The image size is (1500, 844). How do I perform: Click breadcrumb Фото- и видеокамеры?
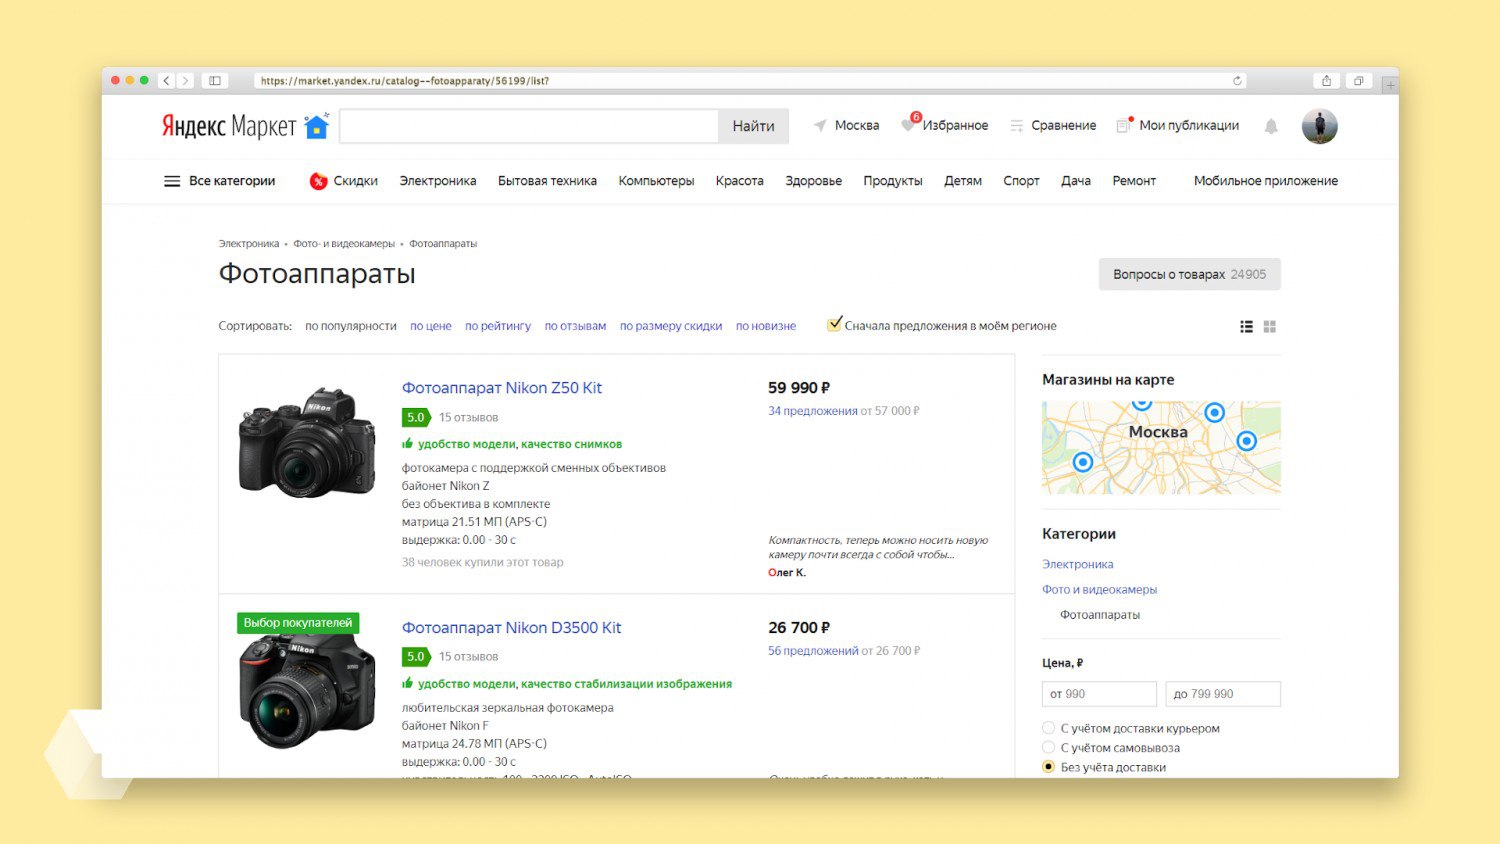coord(344,244)
